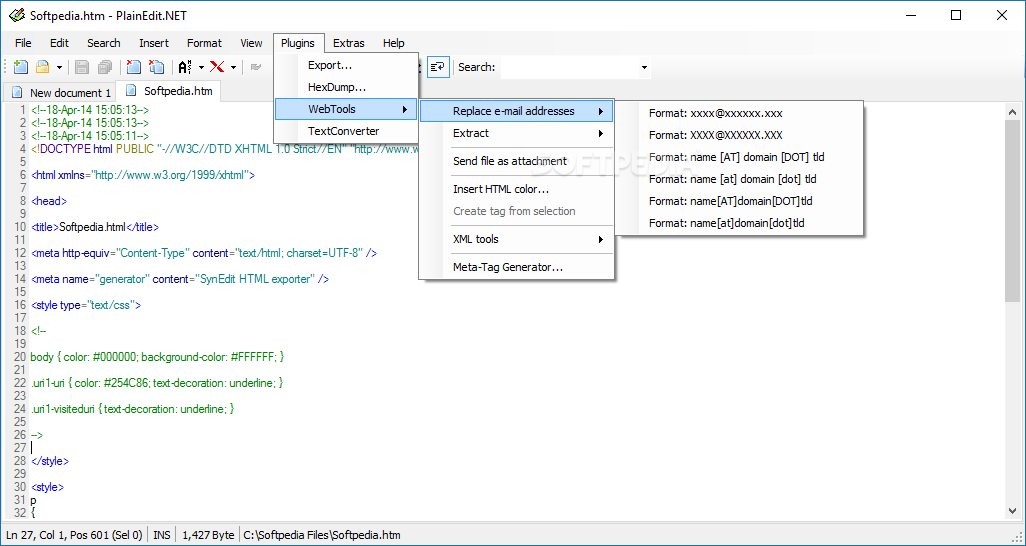Click the vertical scrollbar thumb

click(1012, 211)
